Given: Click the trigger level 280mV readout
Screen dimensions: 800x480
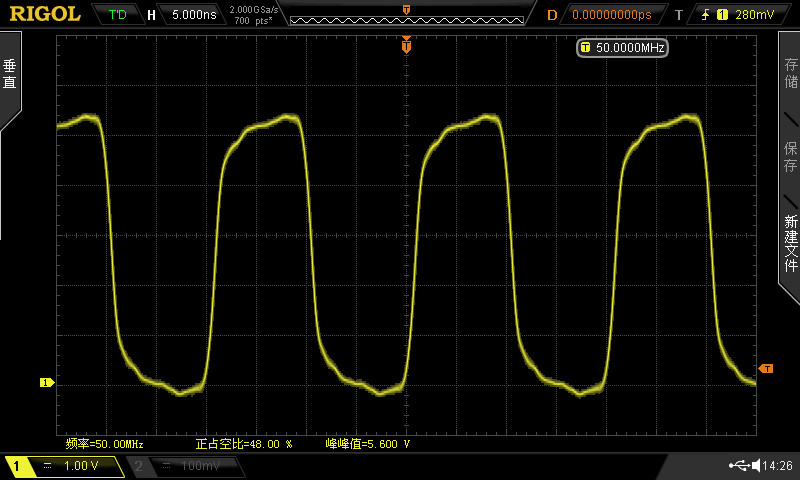Looking at the screenshot, I should coord(755,15).
